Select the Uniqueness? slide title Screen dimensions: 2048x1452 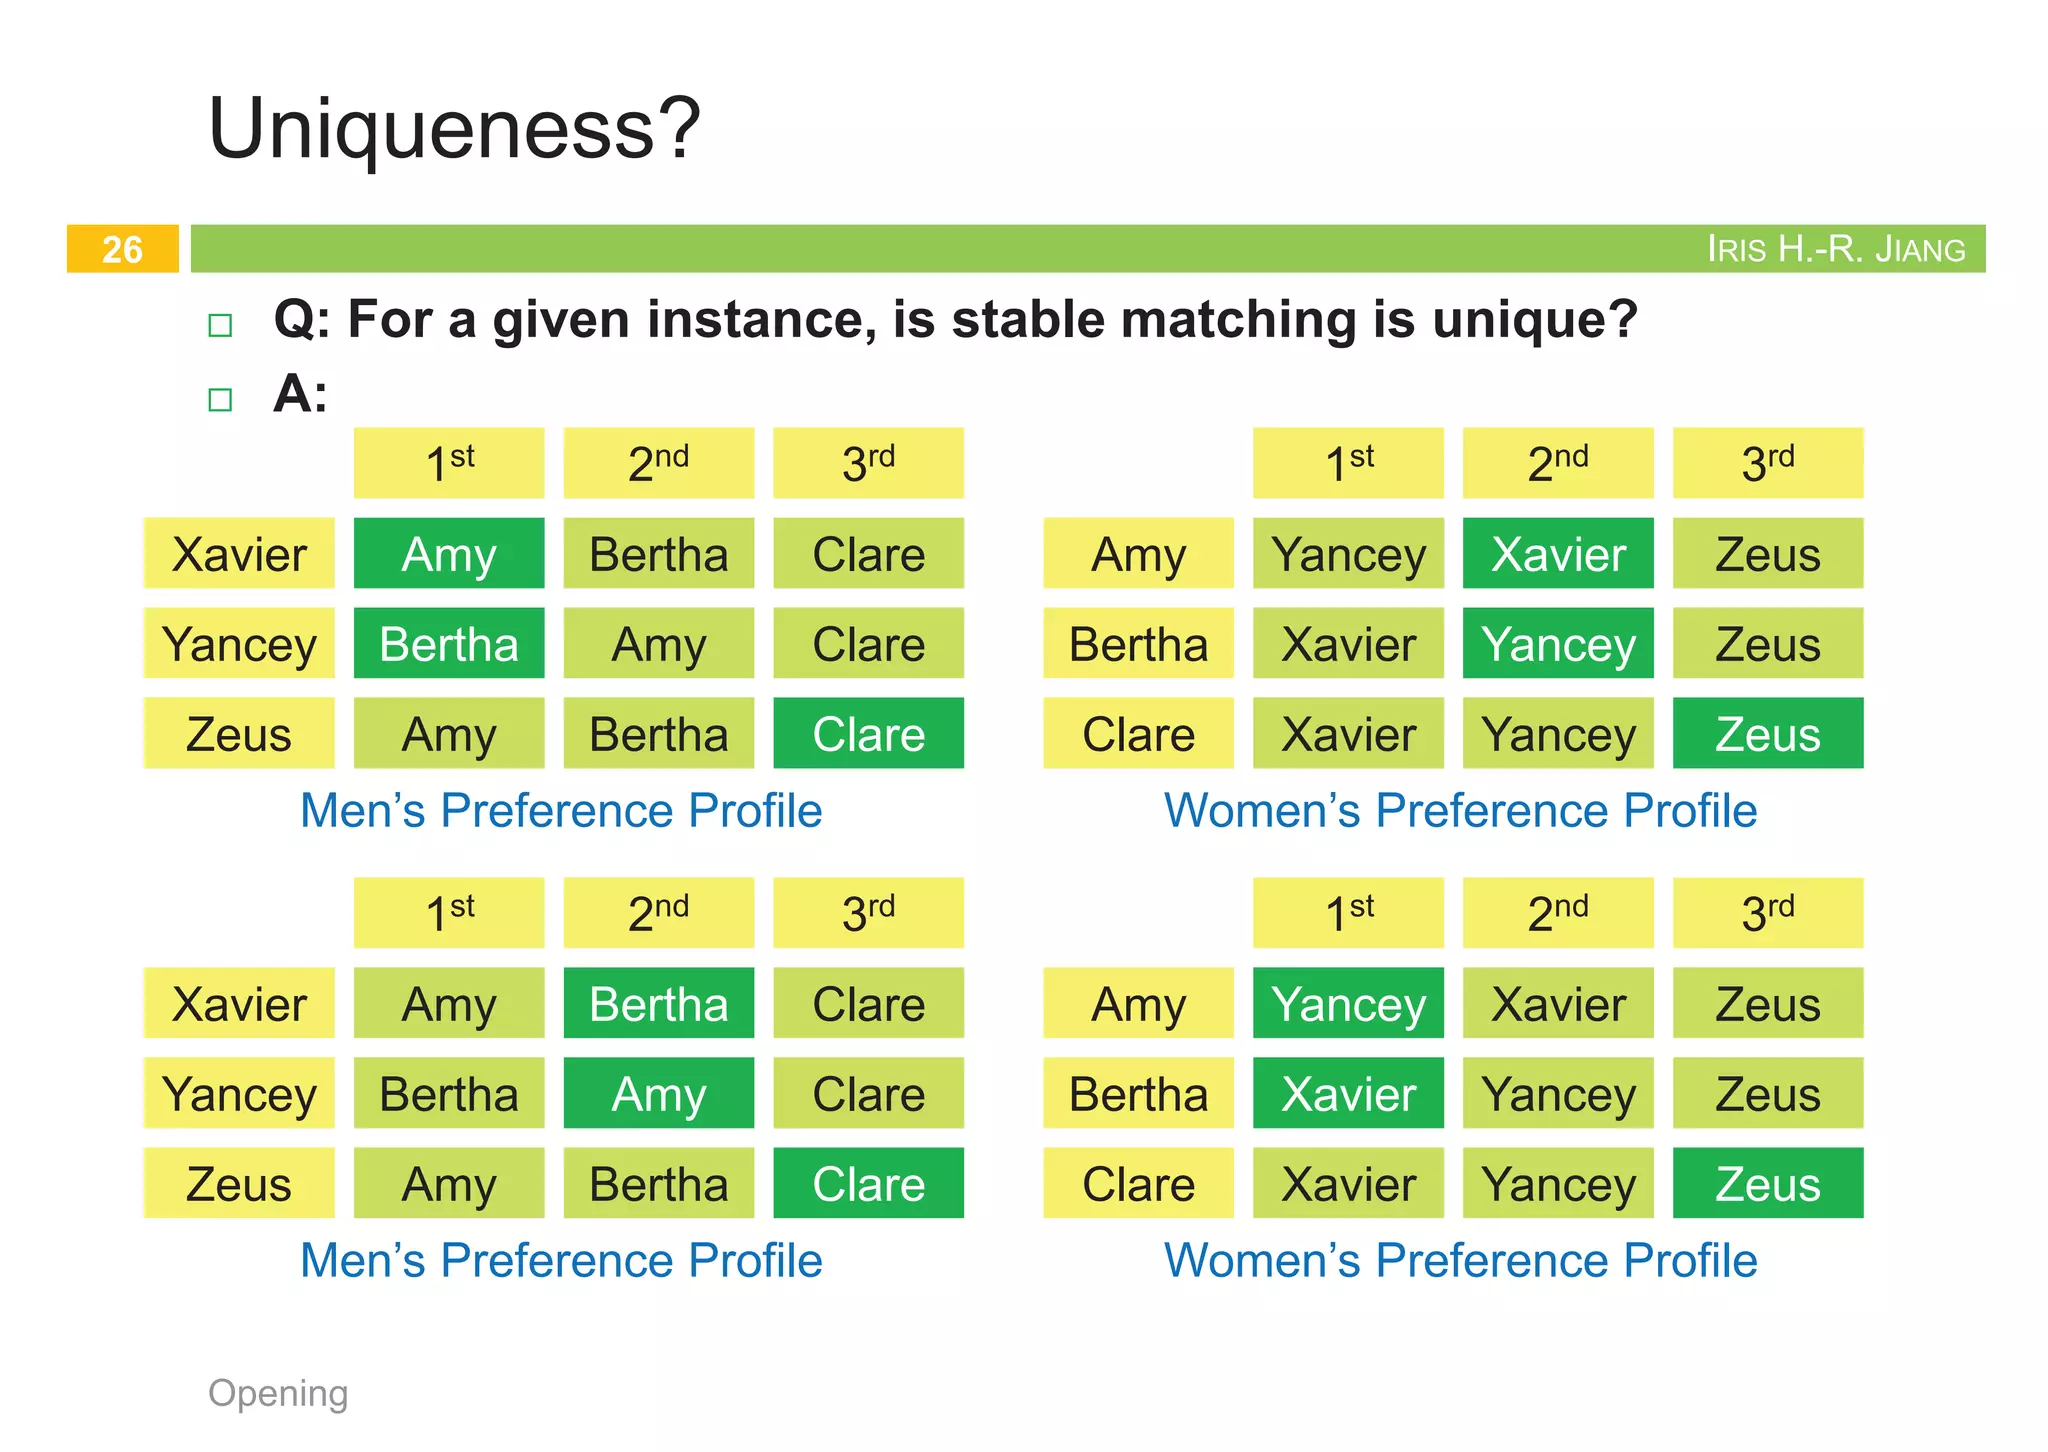click(454, 128)
